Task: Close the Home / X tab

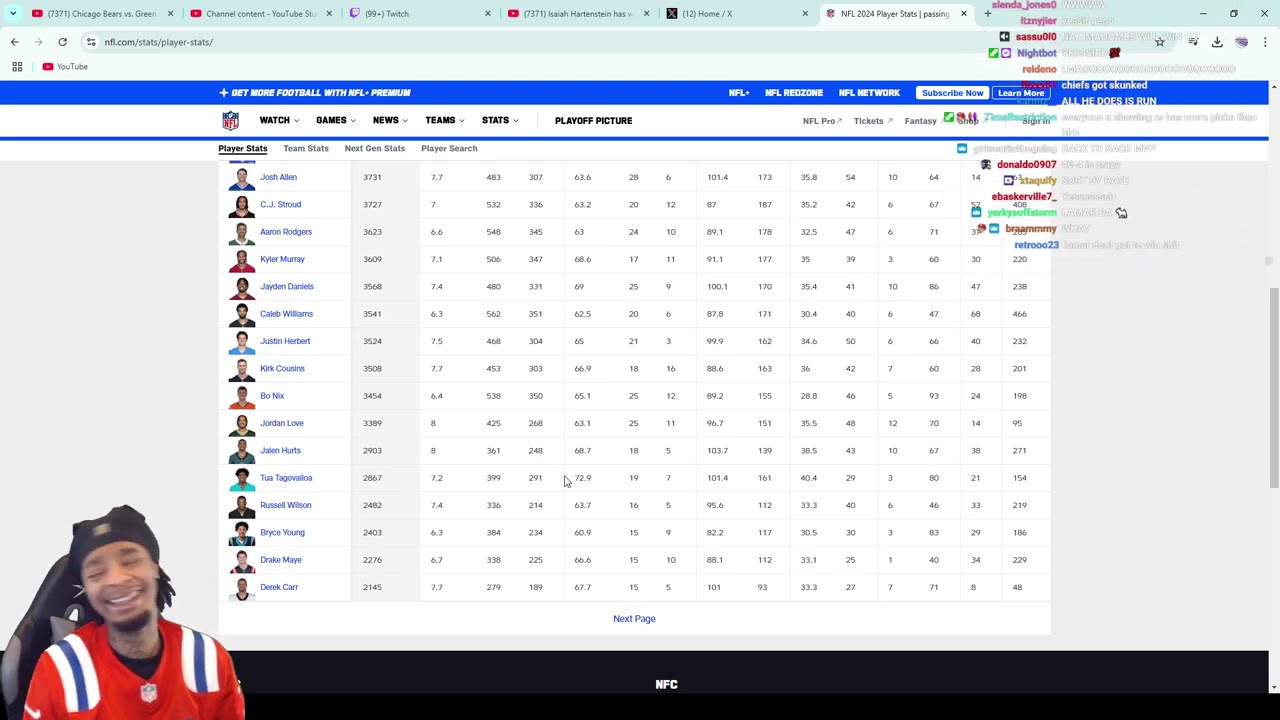Action: coord(805,14)
